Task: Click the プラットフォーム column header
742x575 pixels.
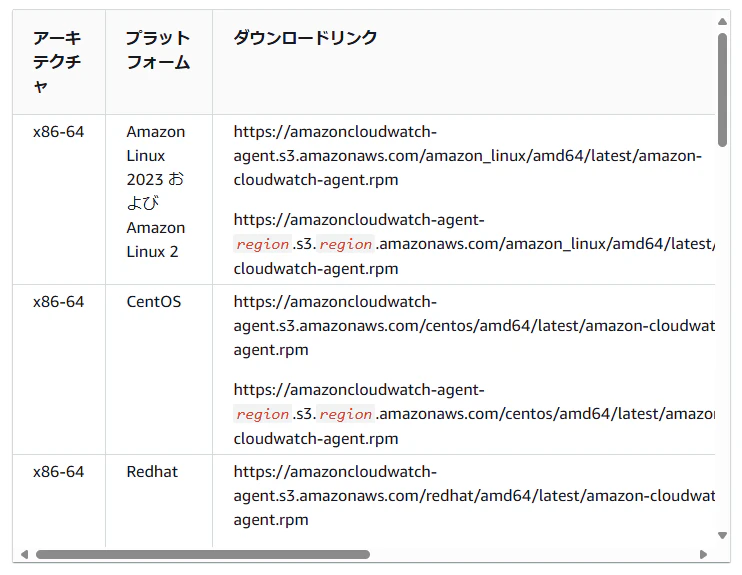Action: [159, 62]
